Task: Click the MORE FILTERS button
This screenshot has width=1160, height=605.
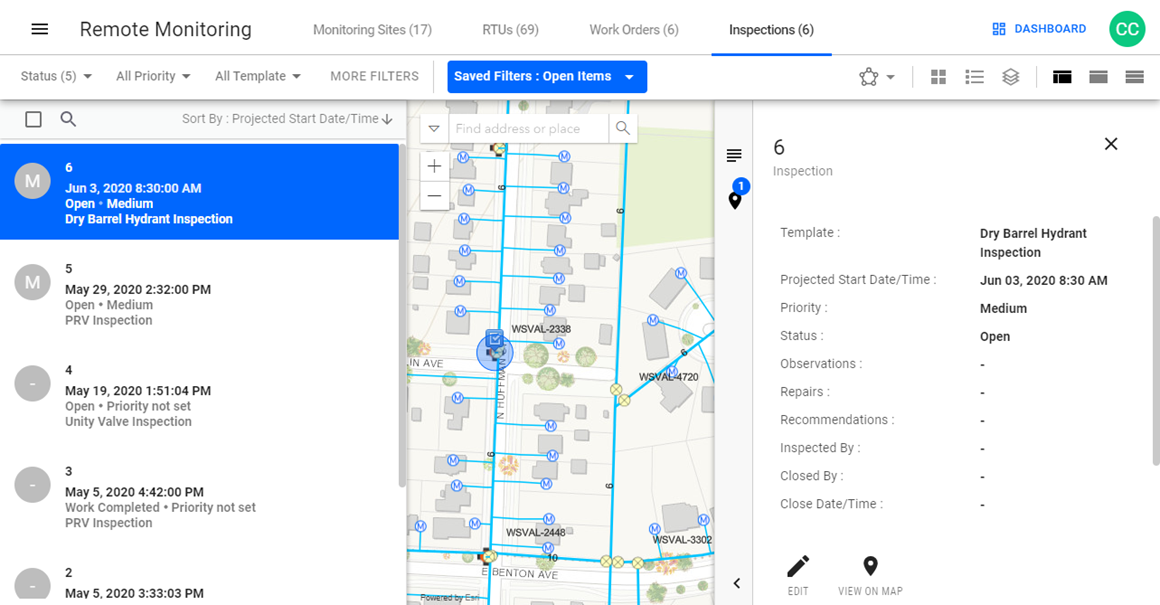Action: (373, 75)
